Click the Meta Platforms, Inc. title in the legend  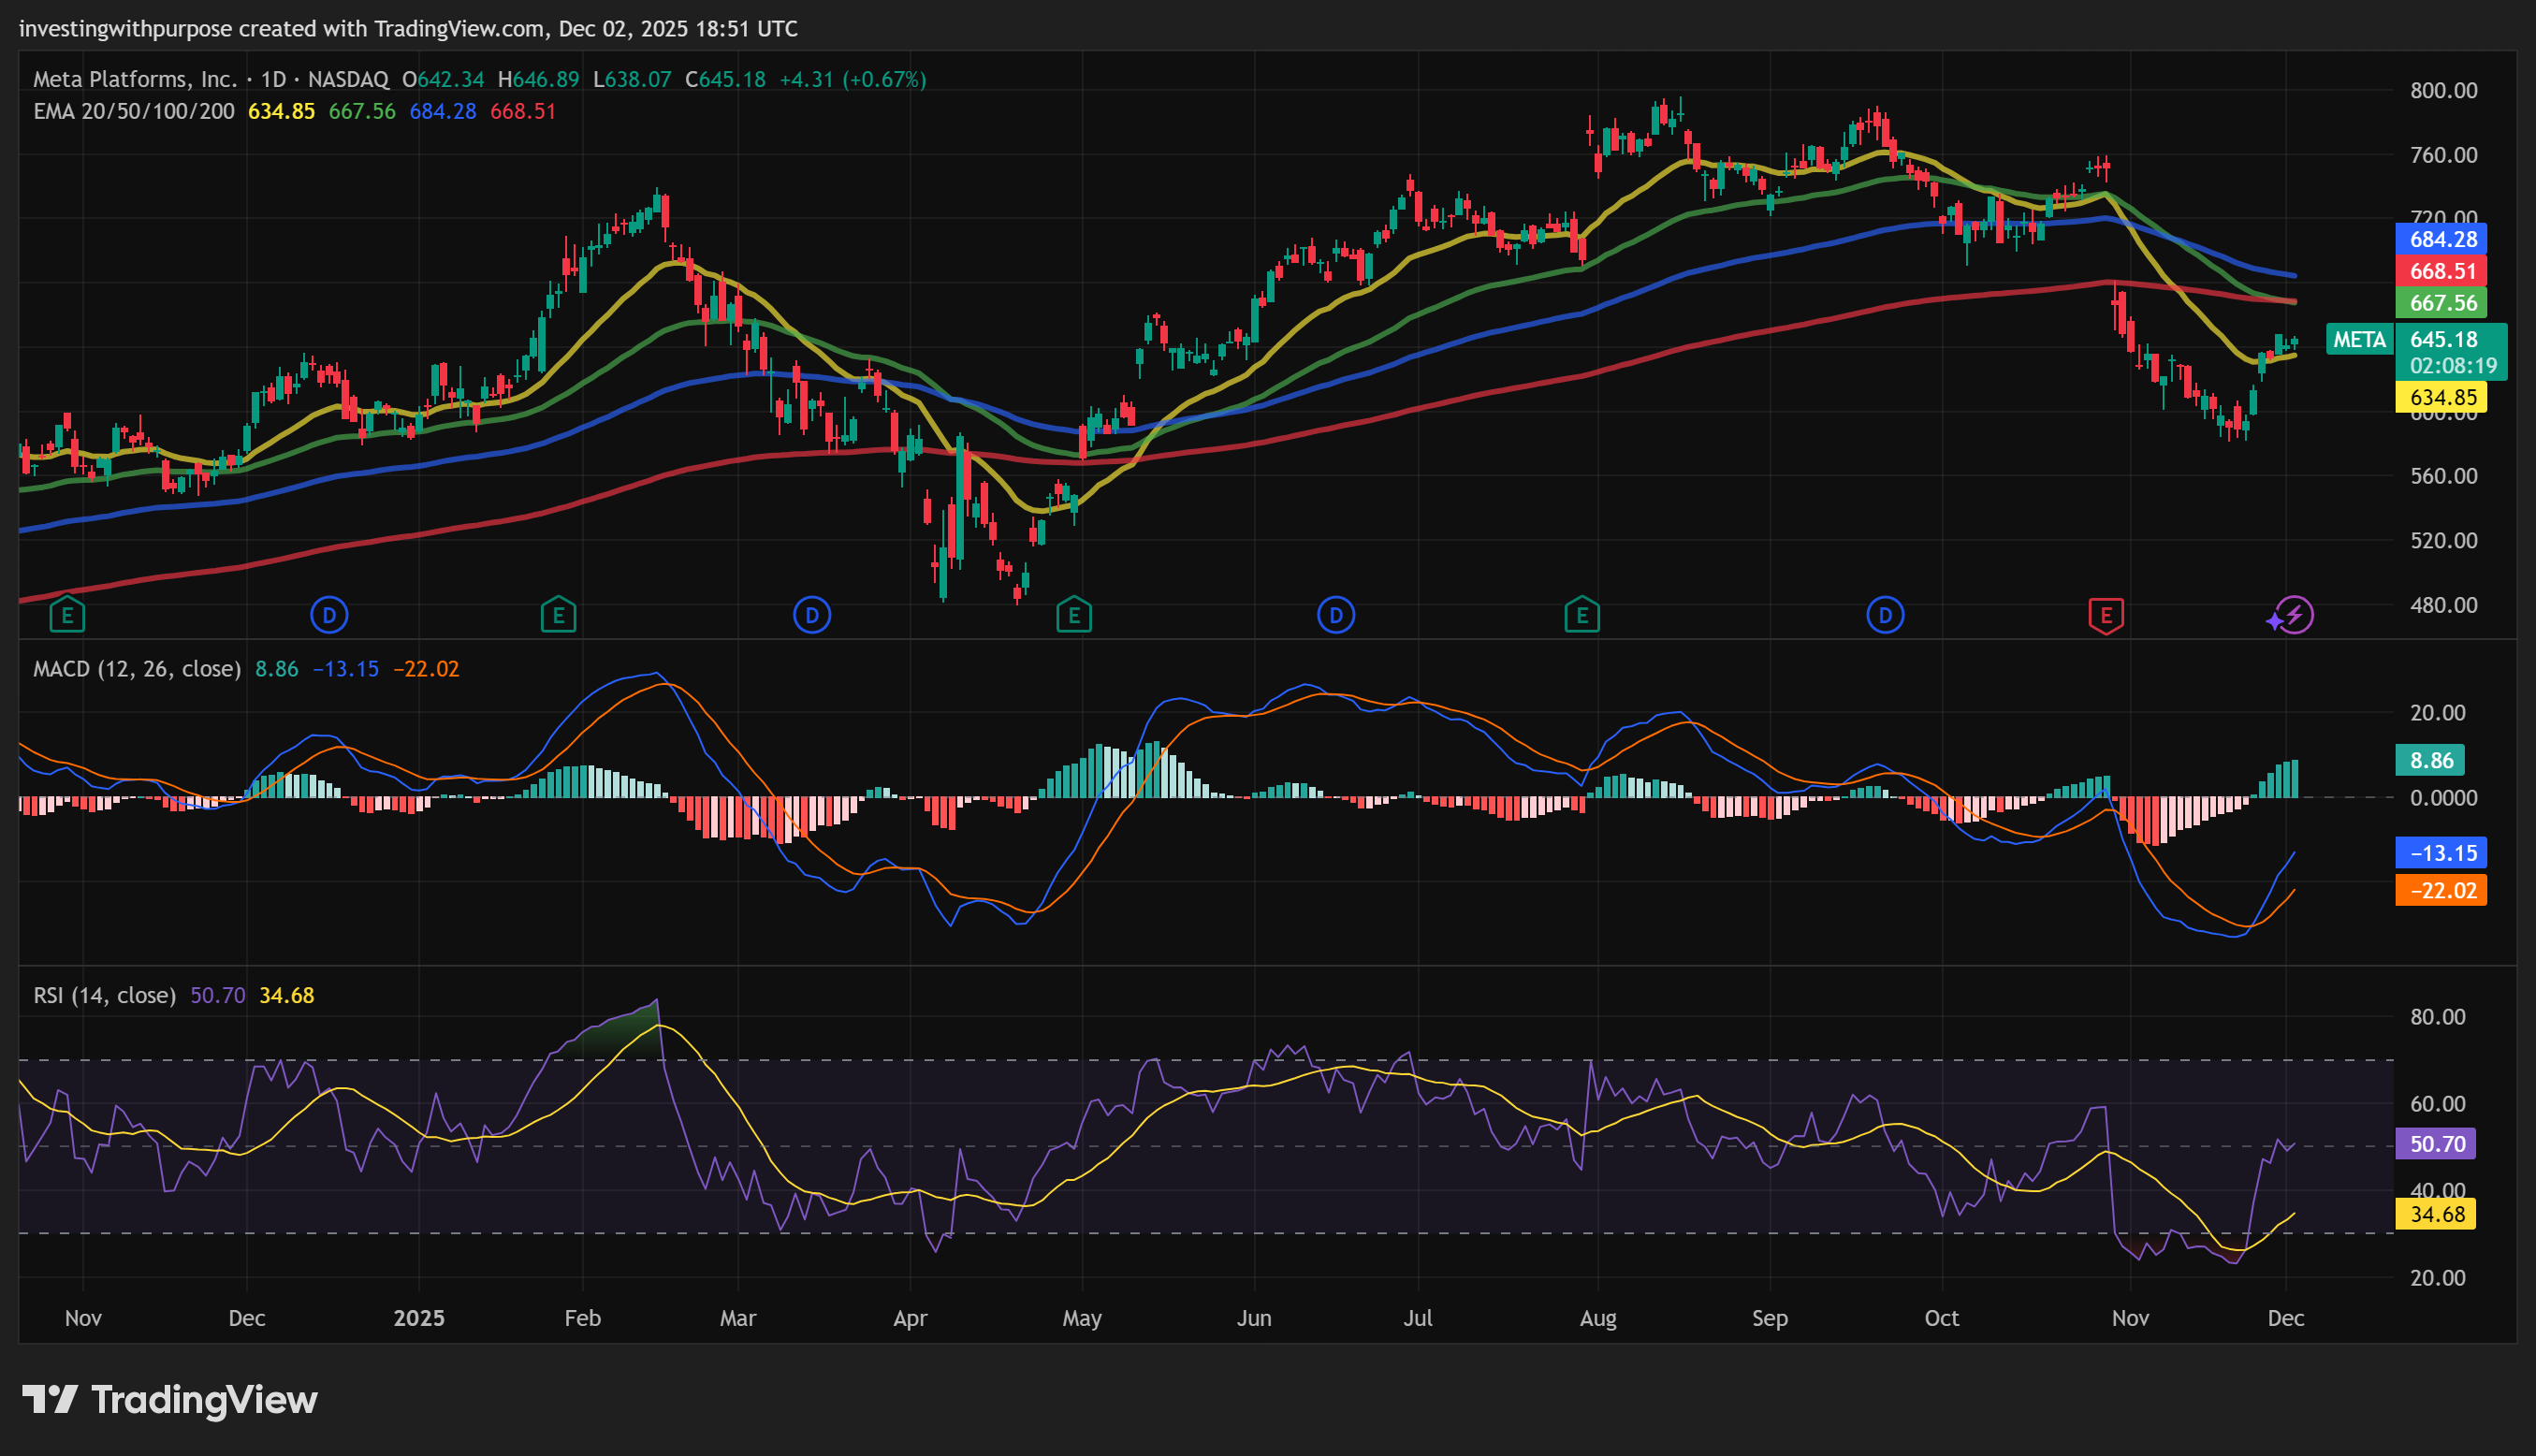[x=135, y=79]
